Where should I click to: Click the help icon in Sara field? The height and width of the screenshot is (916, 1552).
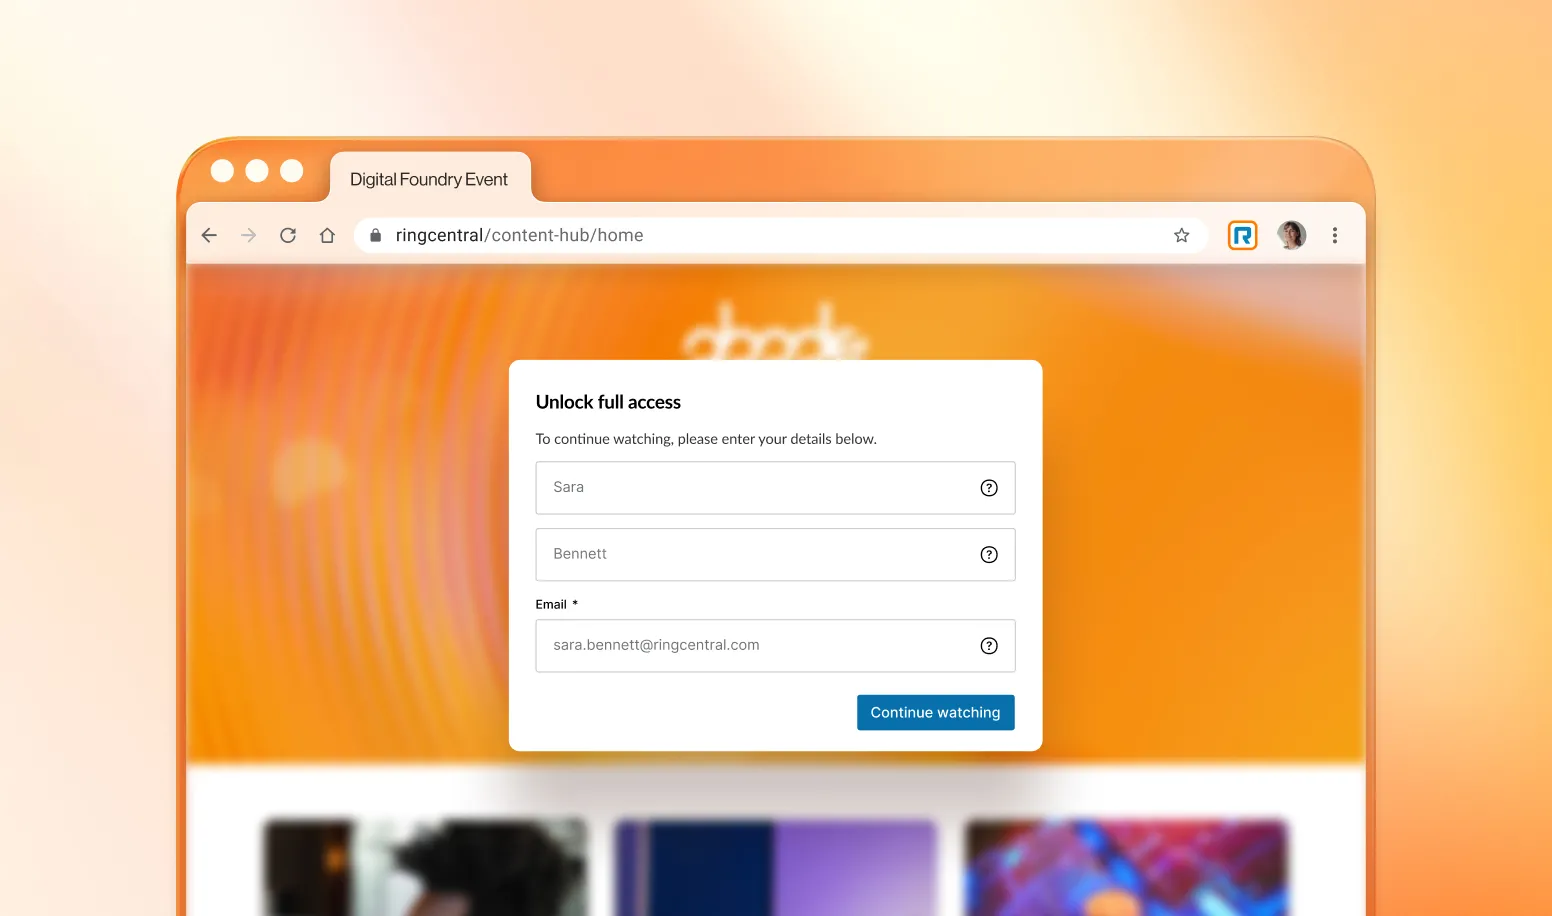tap(989, 488)
